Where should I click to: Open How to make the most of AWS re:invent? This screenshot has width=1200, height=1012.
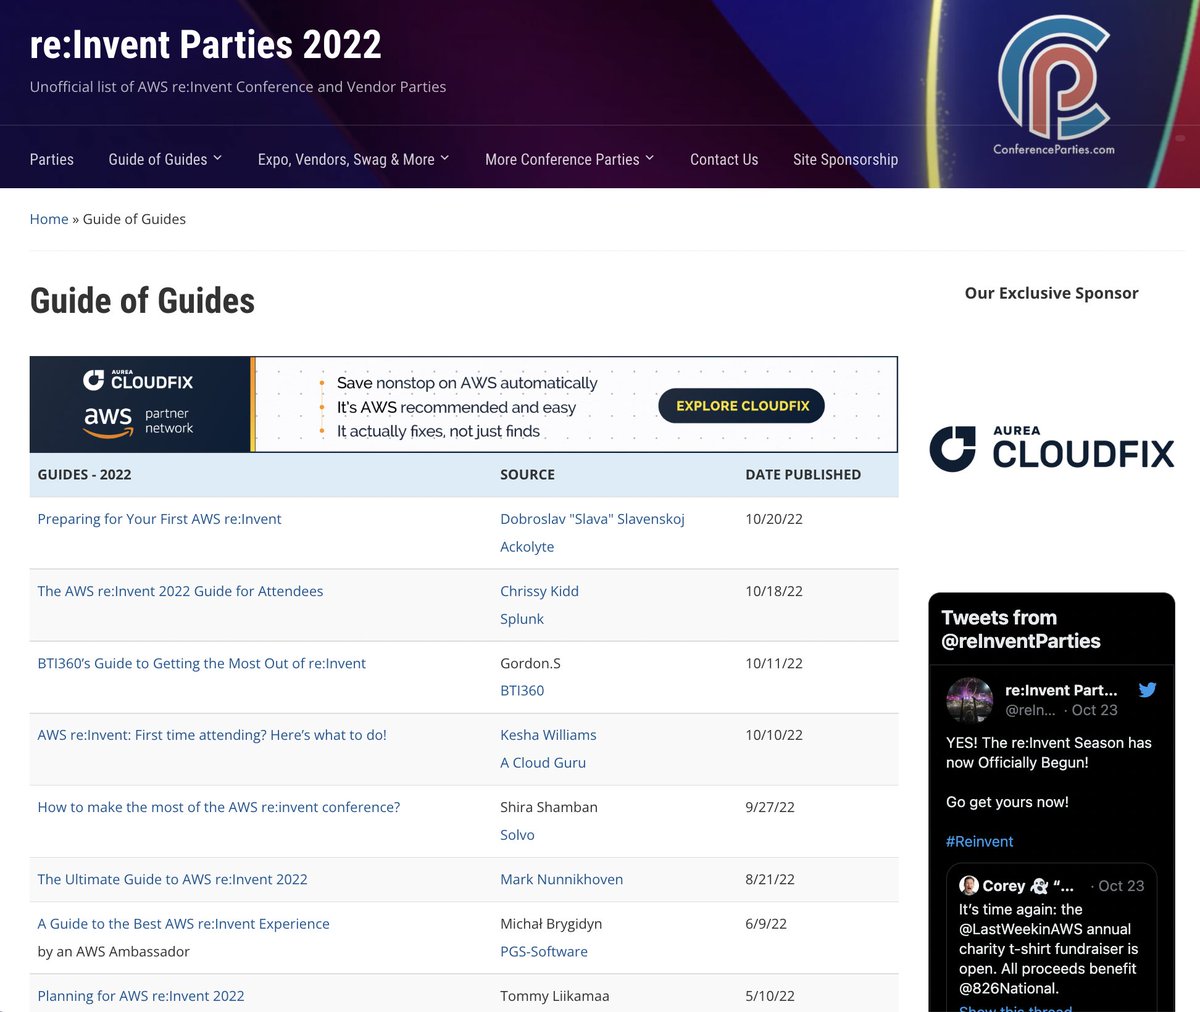(x=219, y=807)
